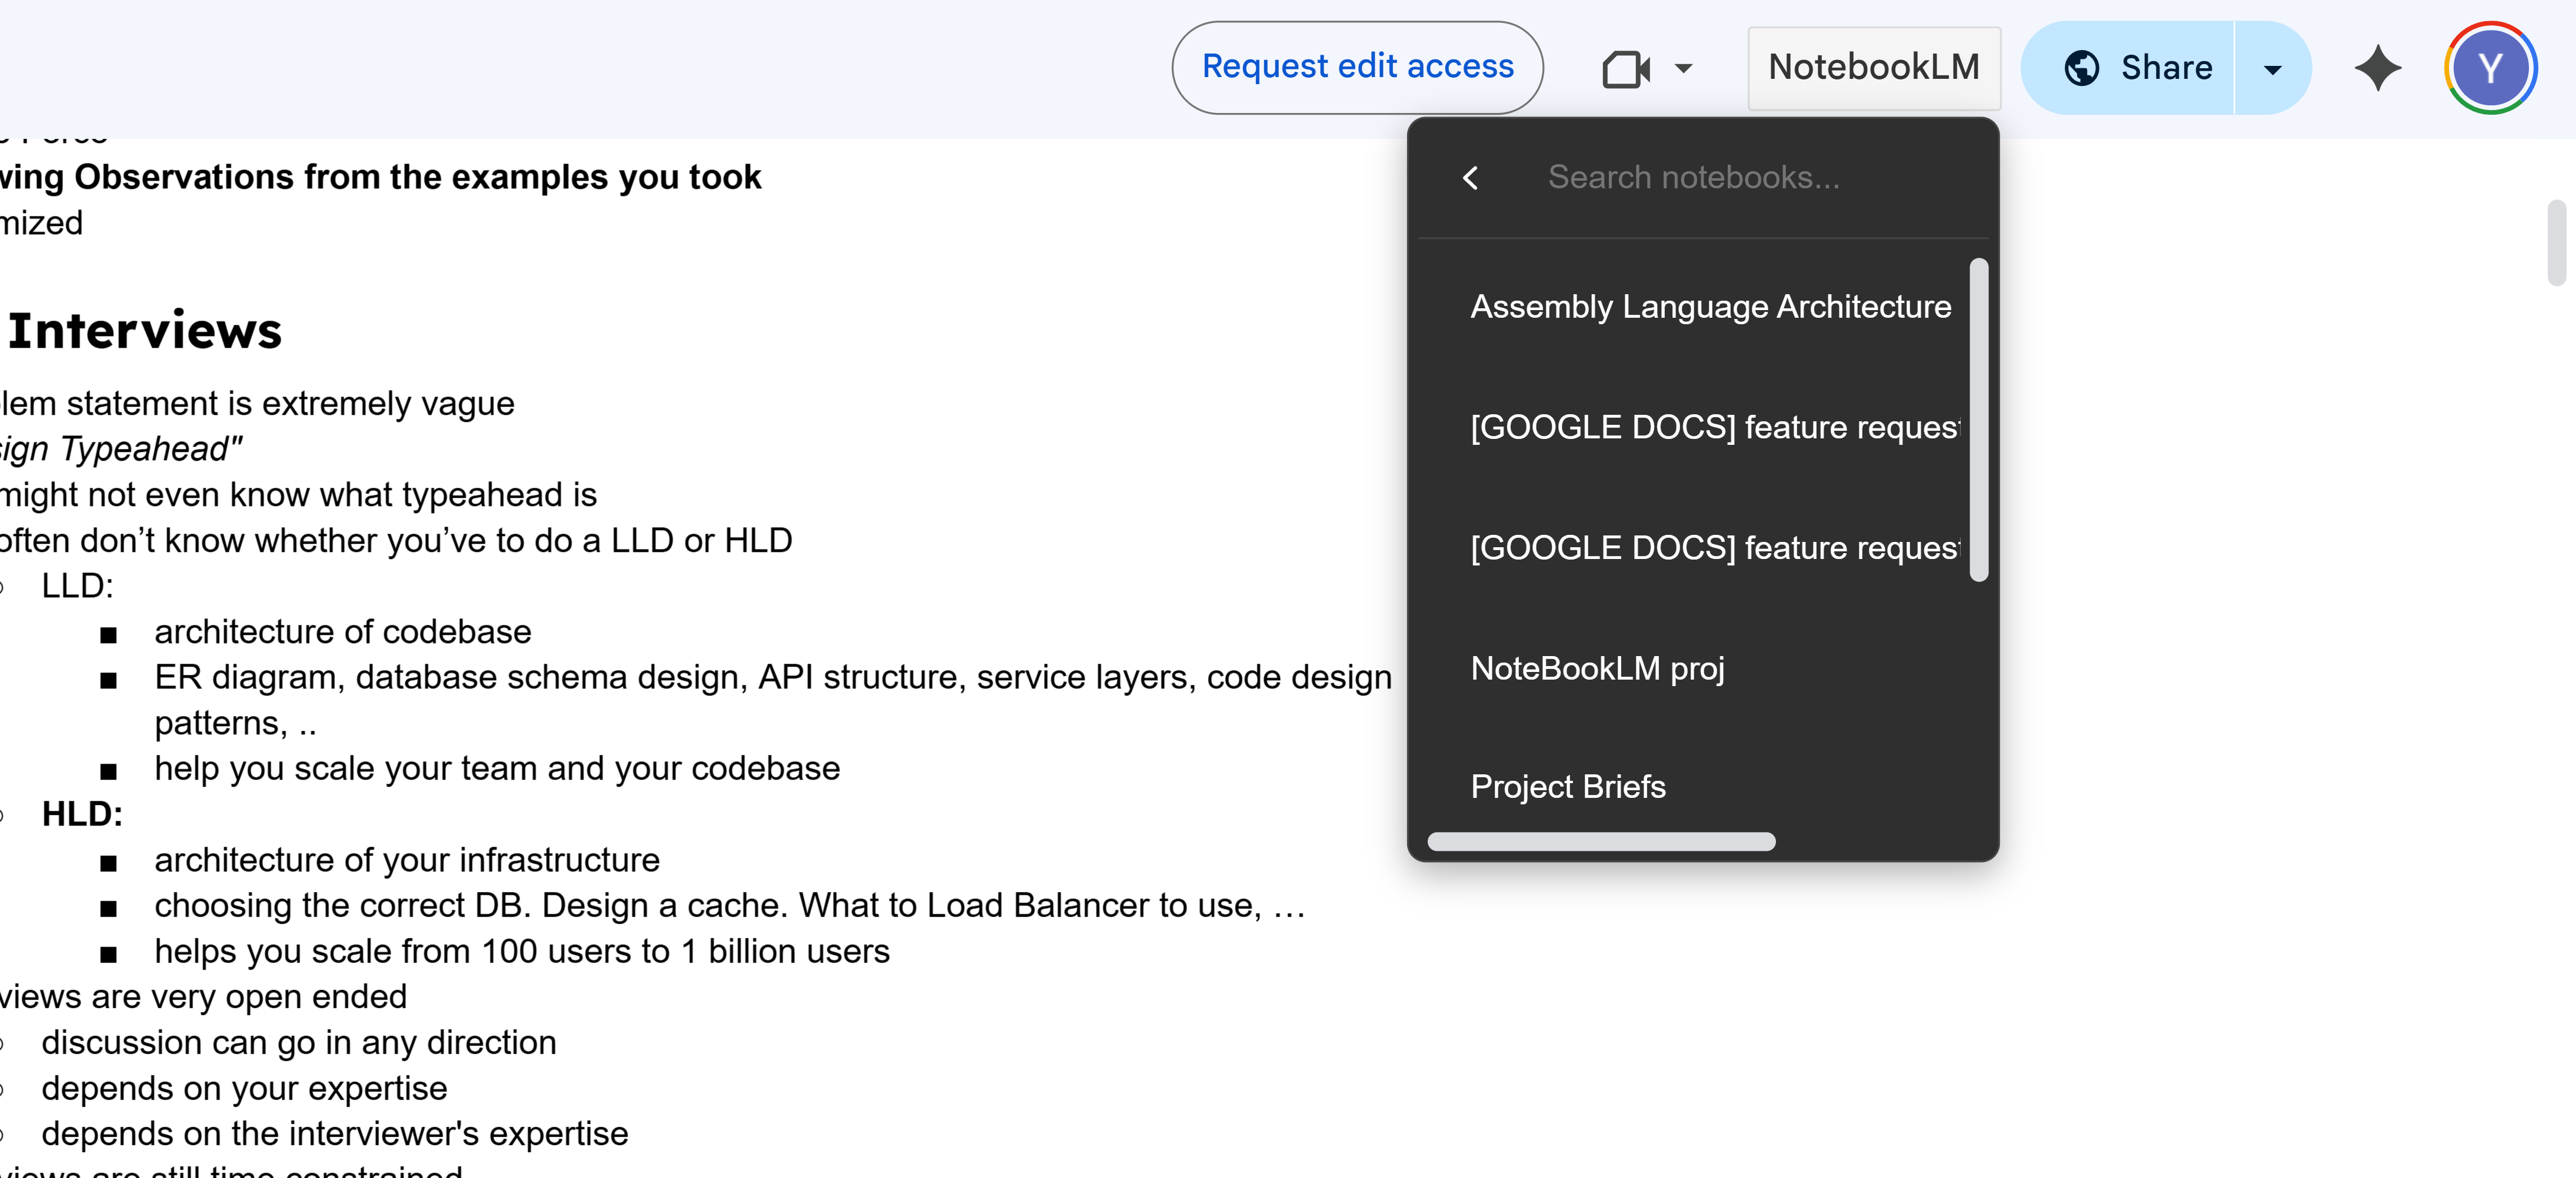This screenshot has width=2576, height=1178.
Task: Click the text 'depends on the interviewer's expertise'
Action: [335, 1134]
